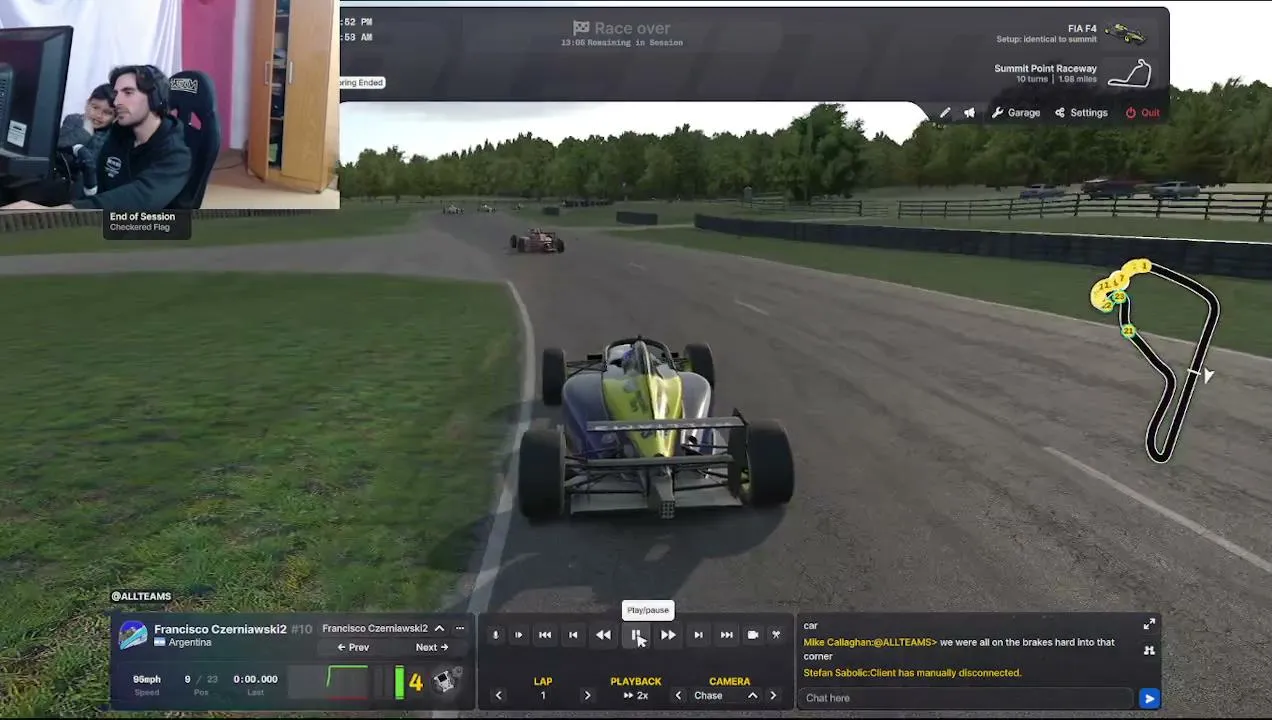Step forward one frame in the replay
The width and height of the screenshot is (1272, 720).
698,635
